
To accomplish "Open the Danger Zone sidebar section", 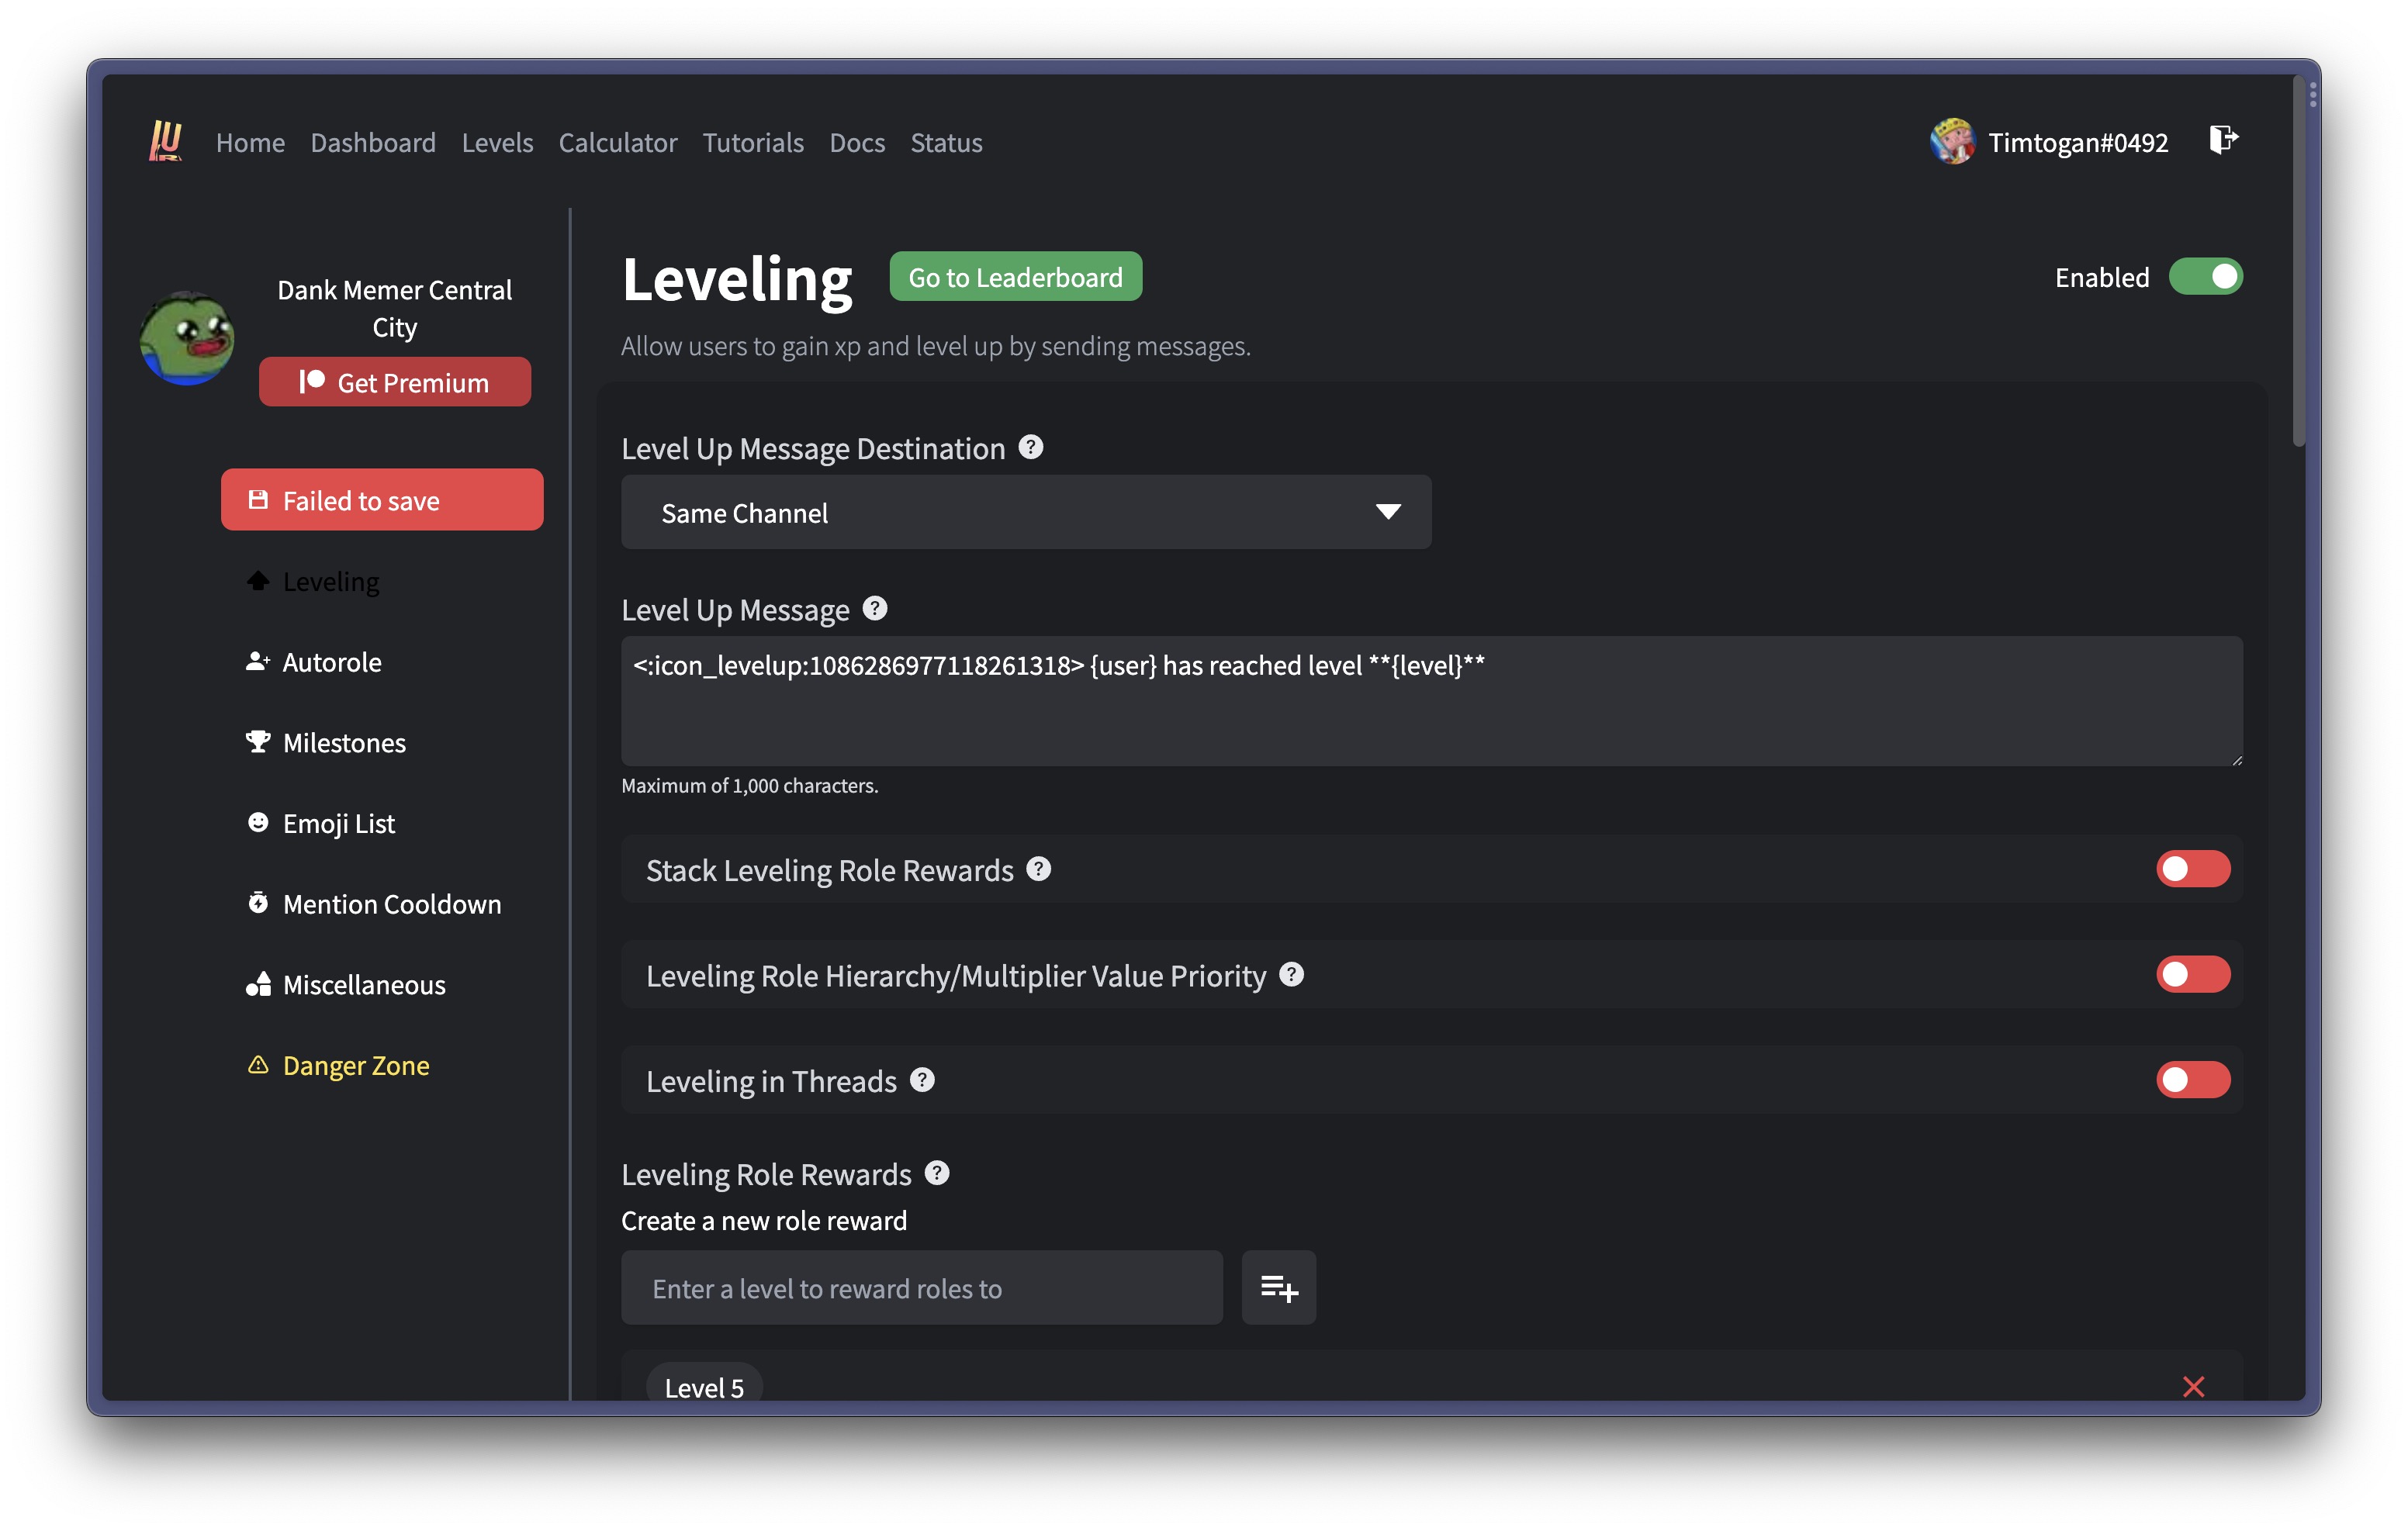I will pos(355,1066).
